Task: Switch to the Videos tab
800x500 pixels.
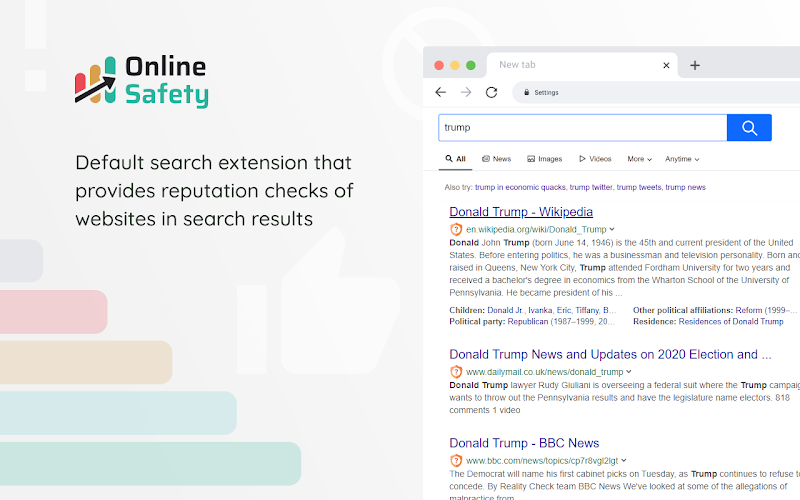Action: pos(595,159)
